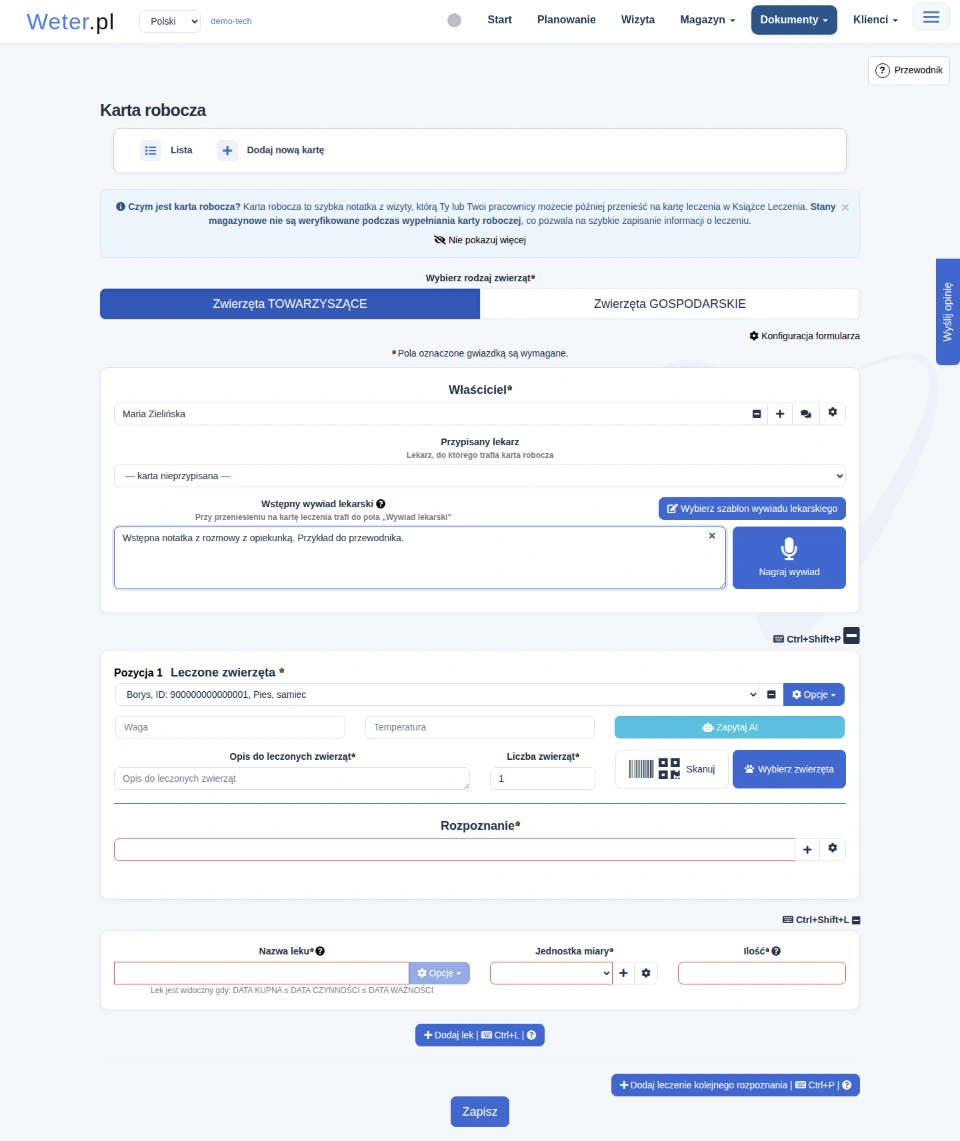The image size is (960, 1141).
Task: Click the Zapisz button
Action: (x=480, y=1112)
